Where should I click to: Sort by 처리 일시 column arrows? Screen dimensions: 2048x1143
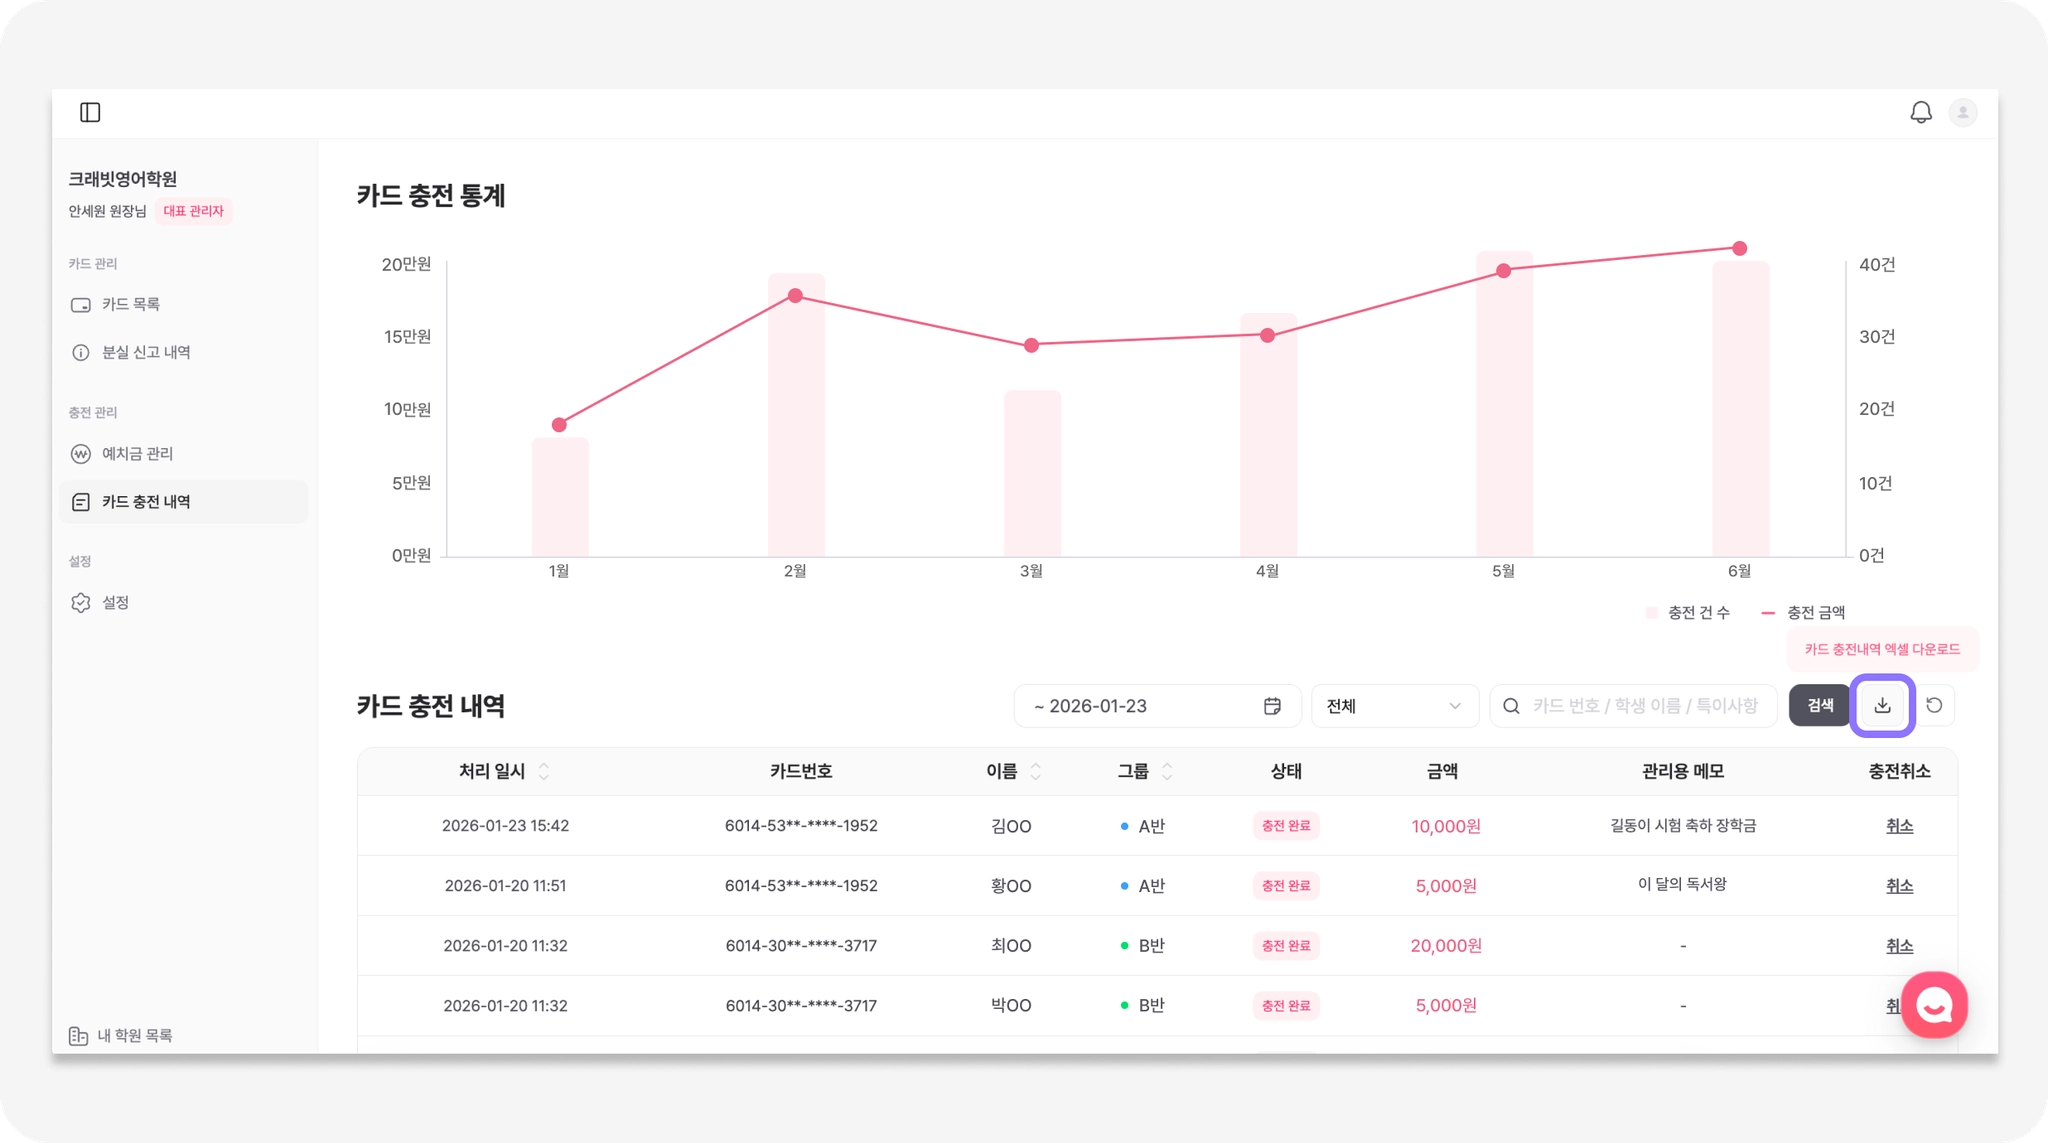pos(544,771)
